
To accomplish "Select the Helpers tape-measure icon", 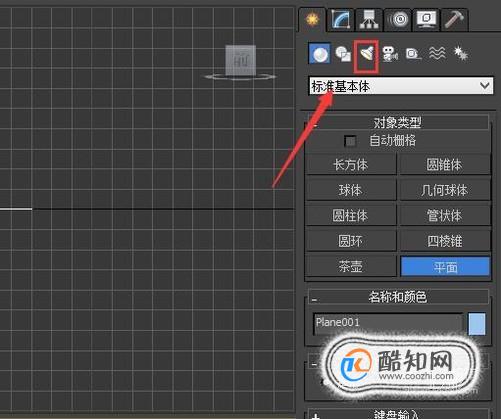I will pos(413,54).
